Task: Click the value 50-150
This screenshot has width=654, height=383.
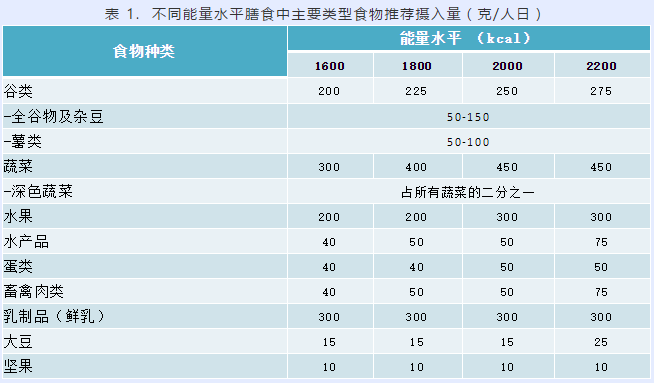Action: click(x=468, y=117)
